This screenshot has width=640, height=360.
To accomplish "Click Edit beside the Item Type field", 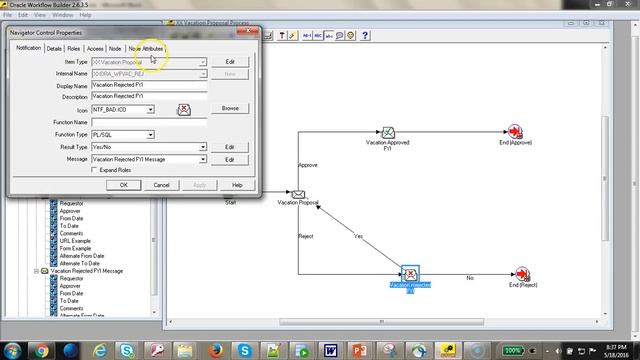I will (x=230, y=62).
